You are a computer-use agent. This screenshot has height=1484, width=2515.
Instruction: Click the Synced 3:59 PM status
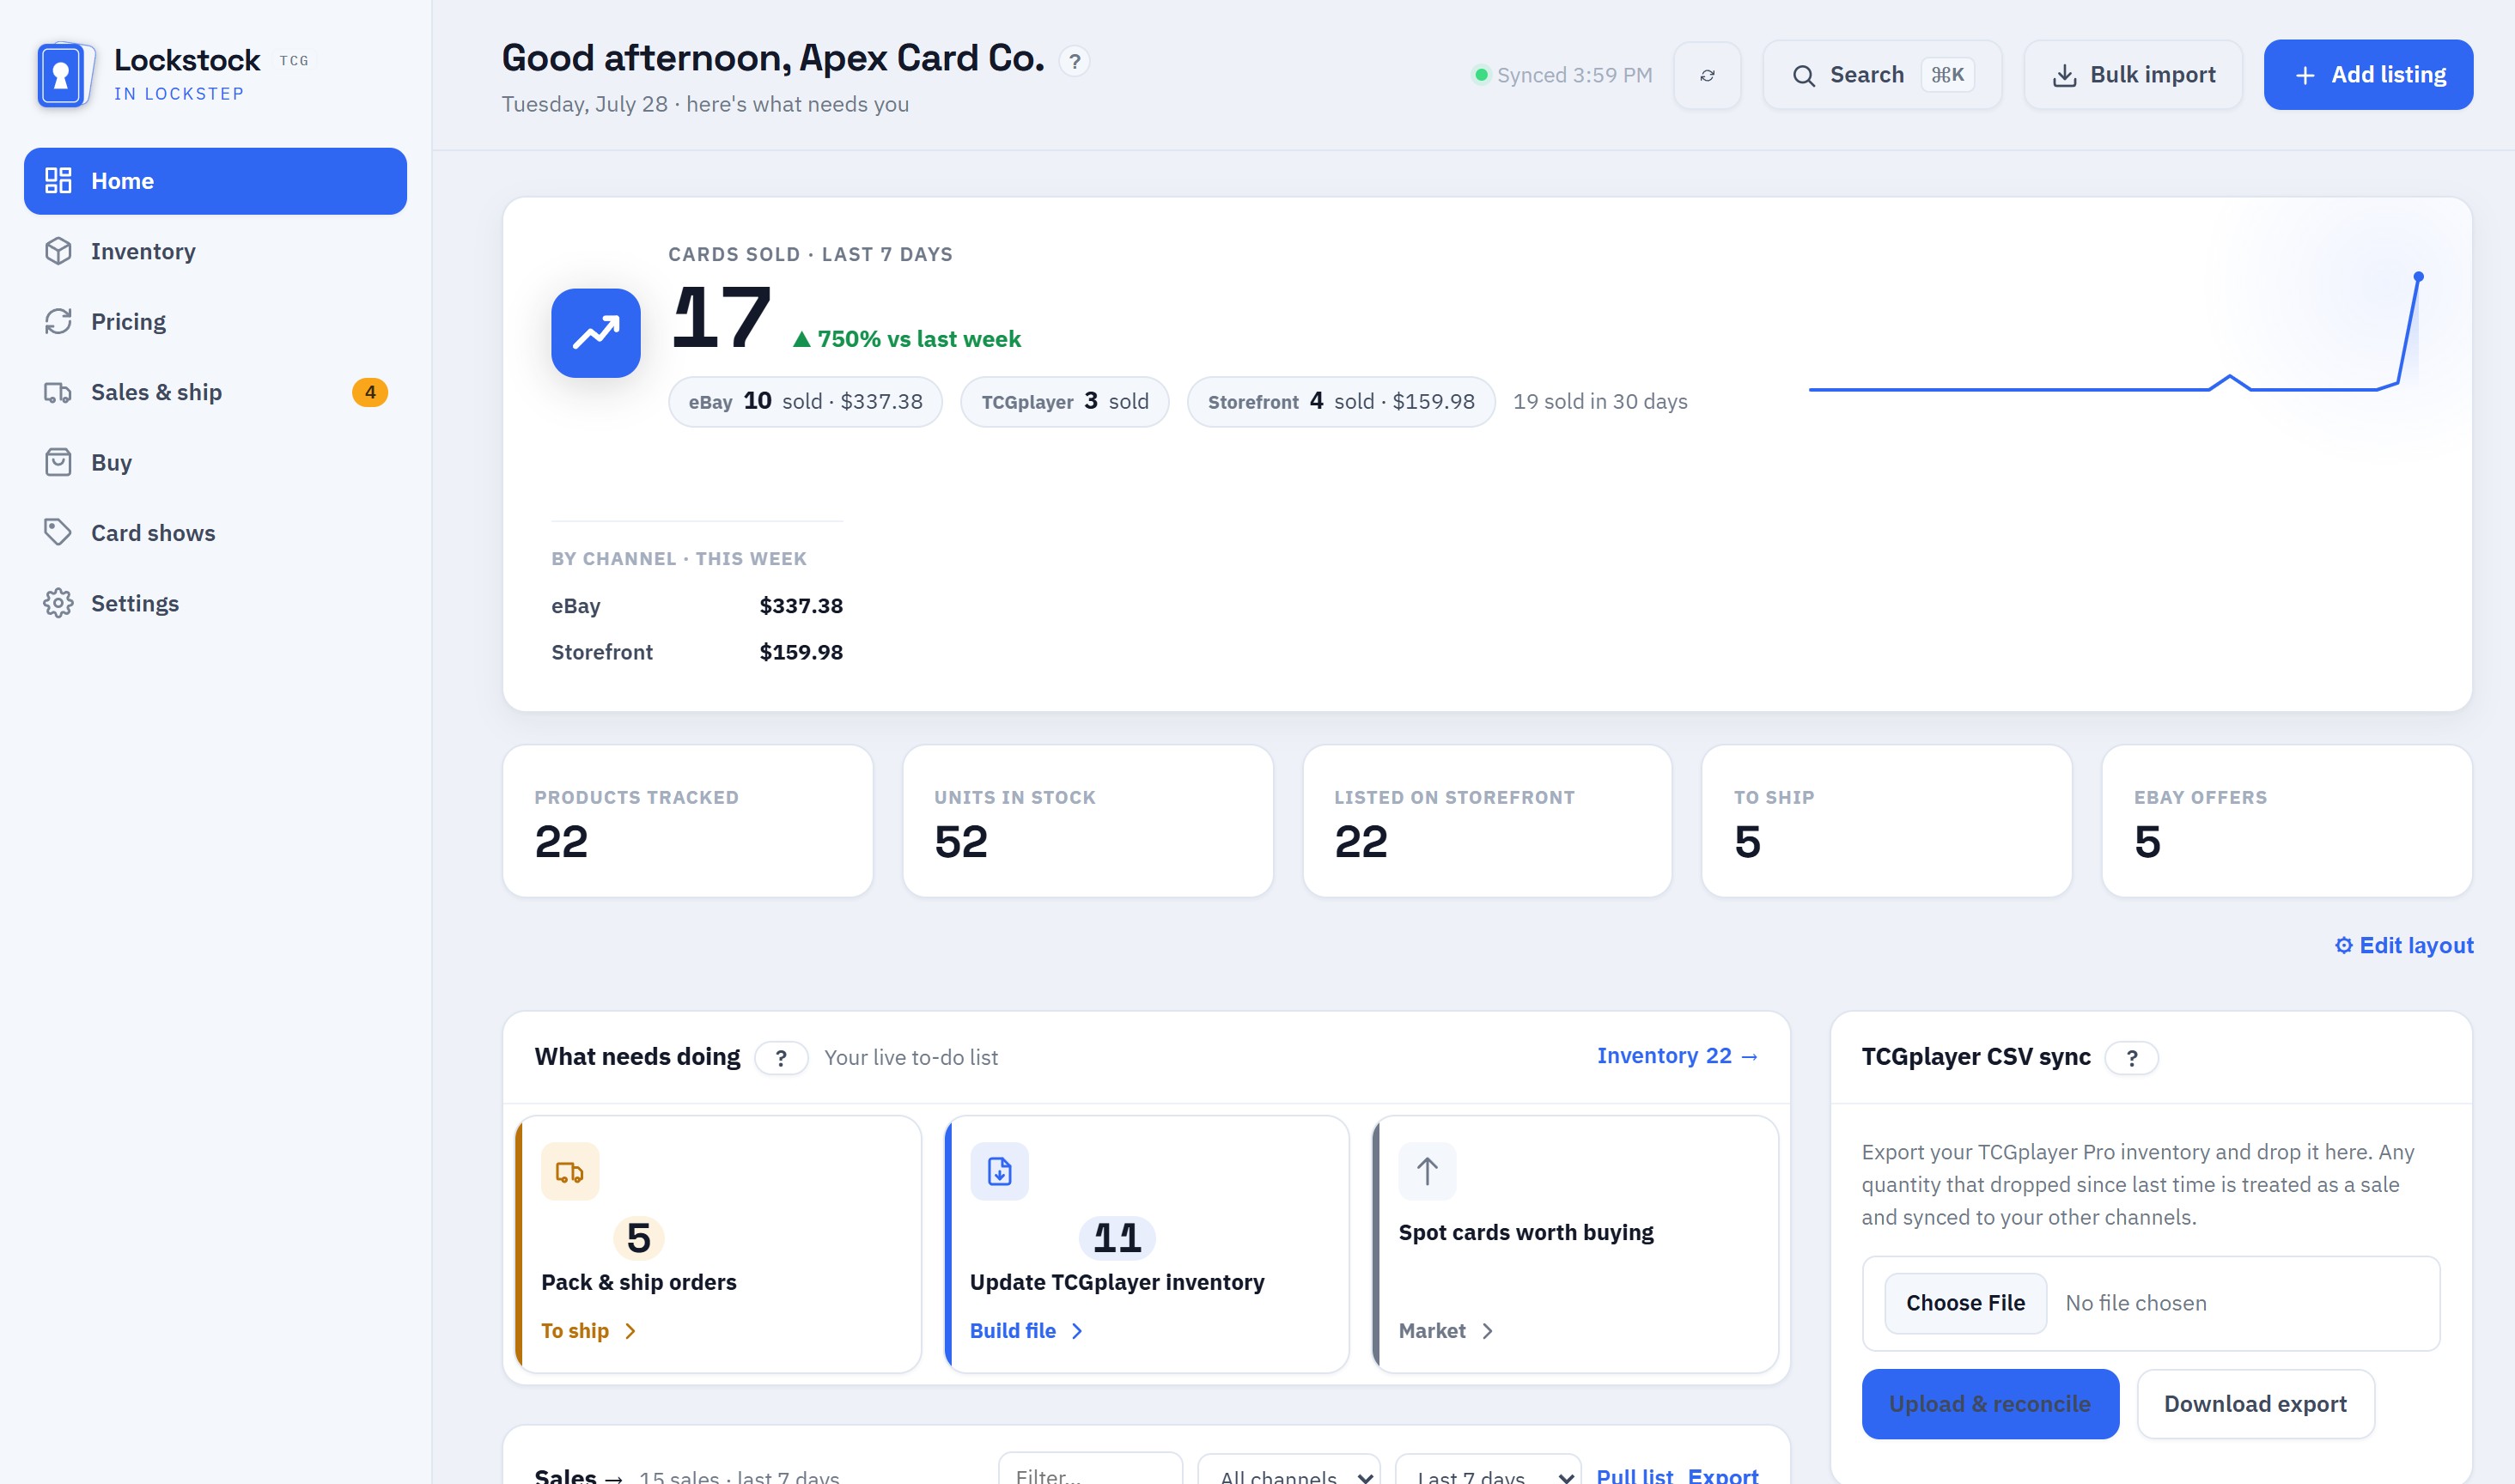point(1563,75)
